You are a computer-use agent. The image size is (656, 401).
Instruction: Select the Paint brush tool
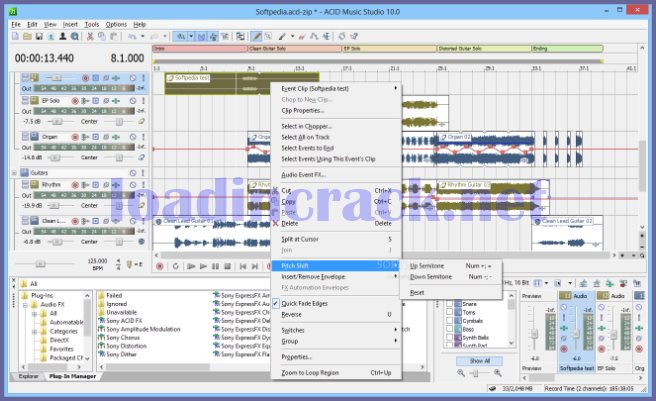click(282, 37)
